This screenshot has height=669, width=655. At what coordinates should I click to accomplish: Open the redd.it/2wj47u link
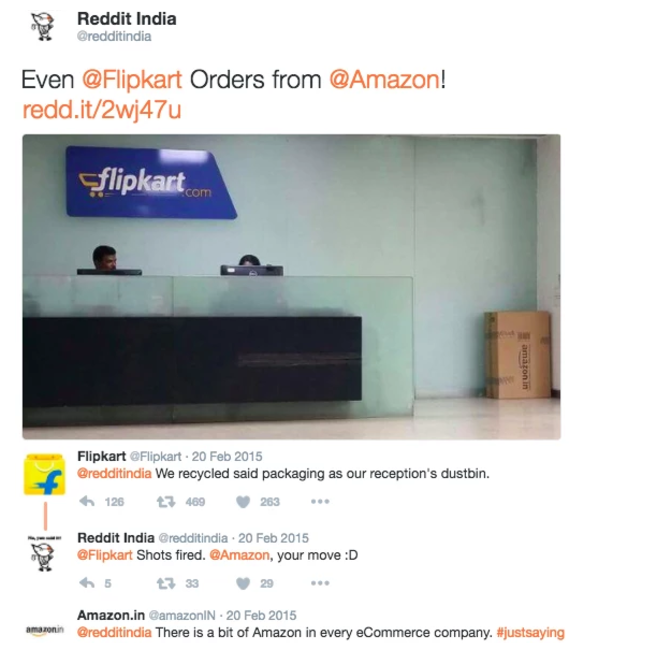tap(102, 110)
